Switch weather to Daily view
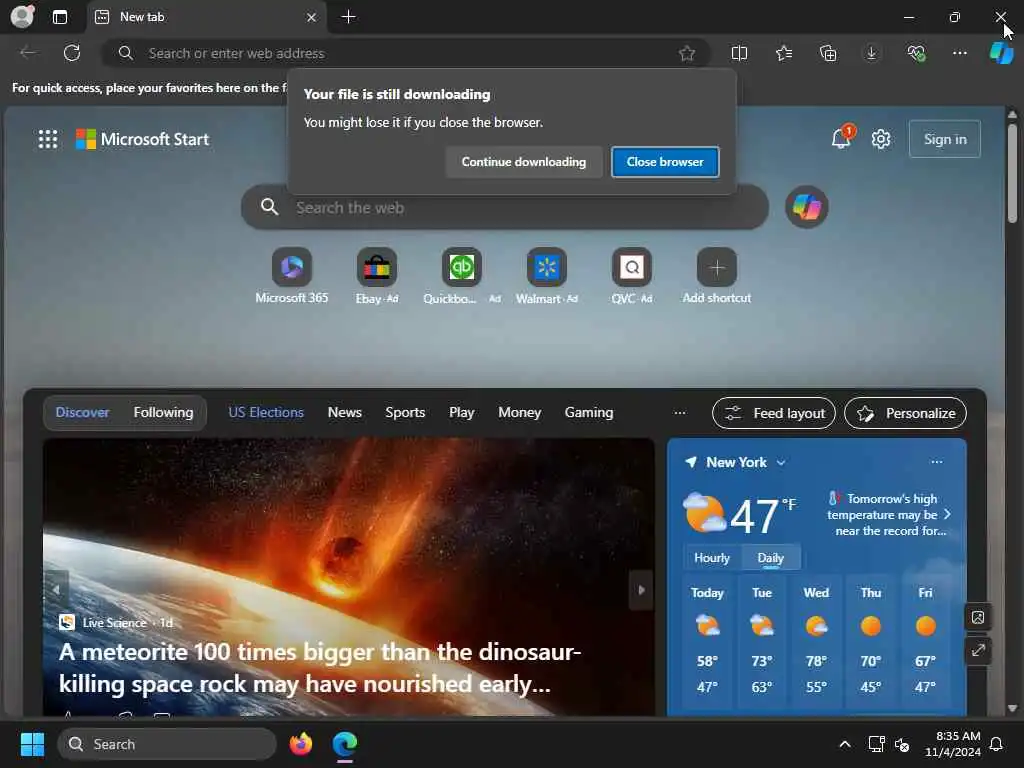1024x768 pixels. click(x=770, y=558)
